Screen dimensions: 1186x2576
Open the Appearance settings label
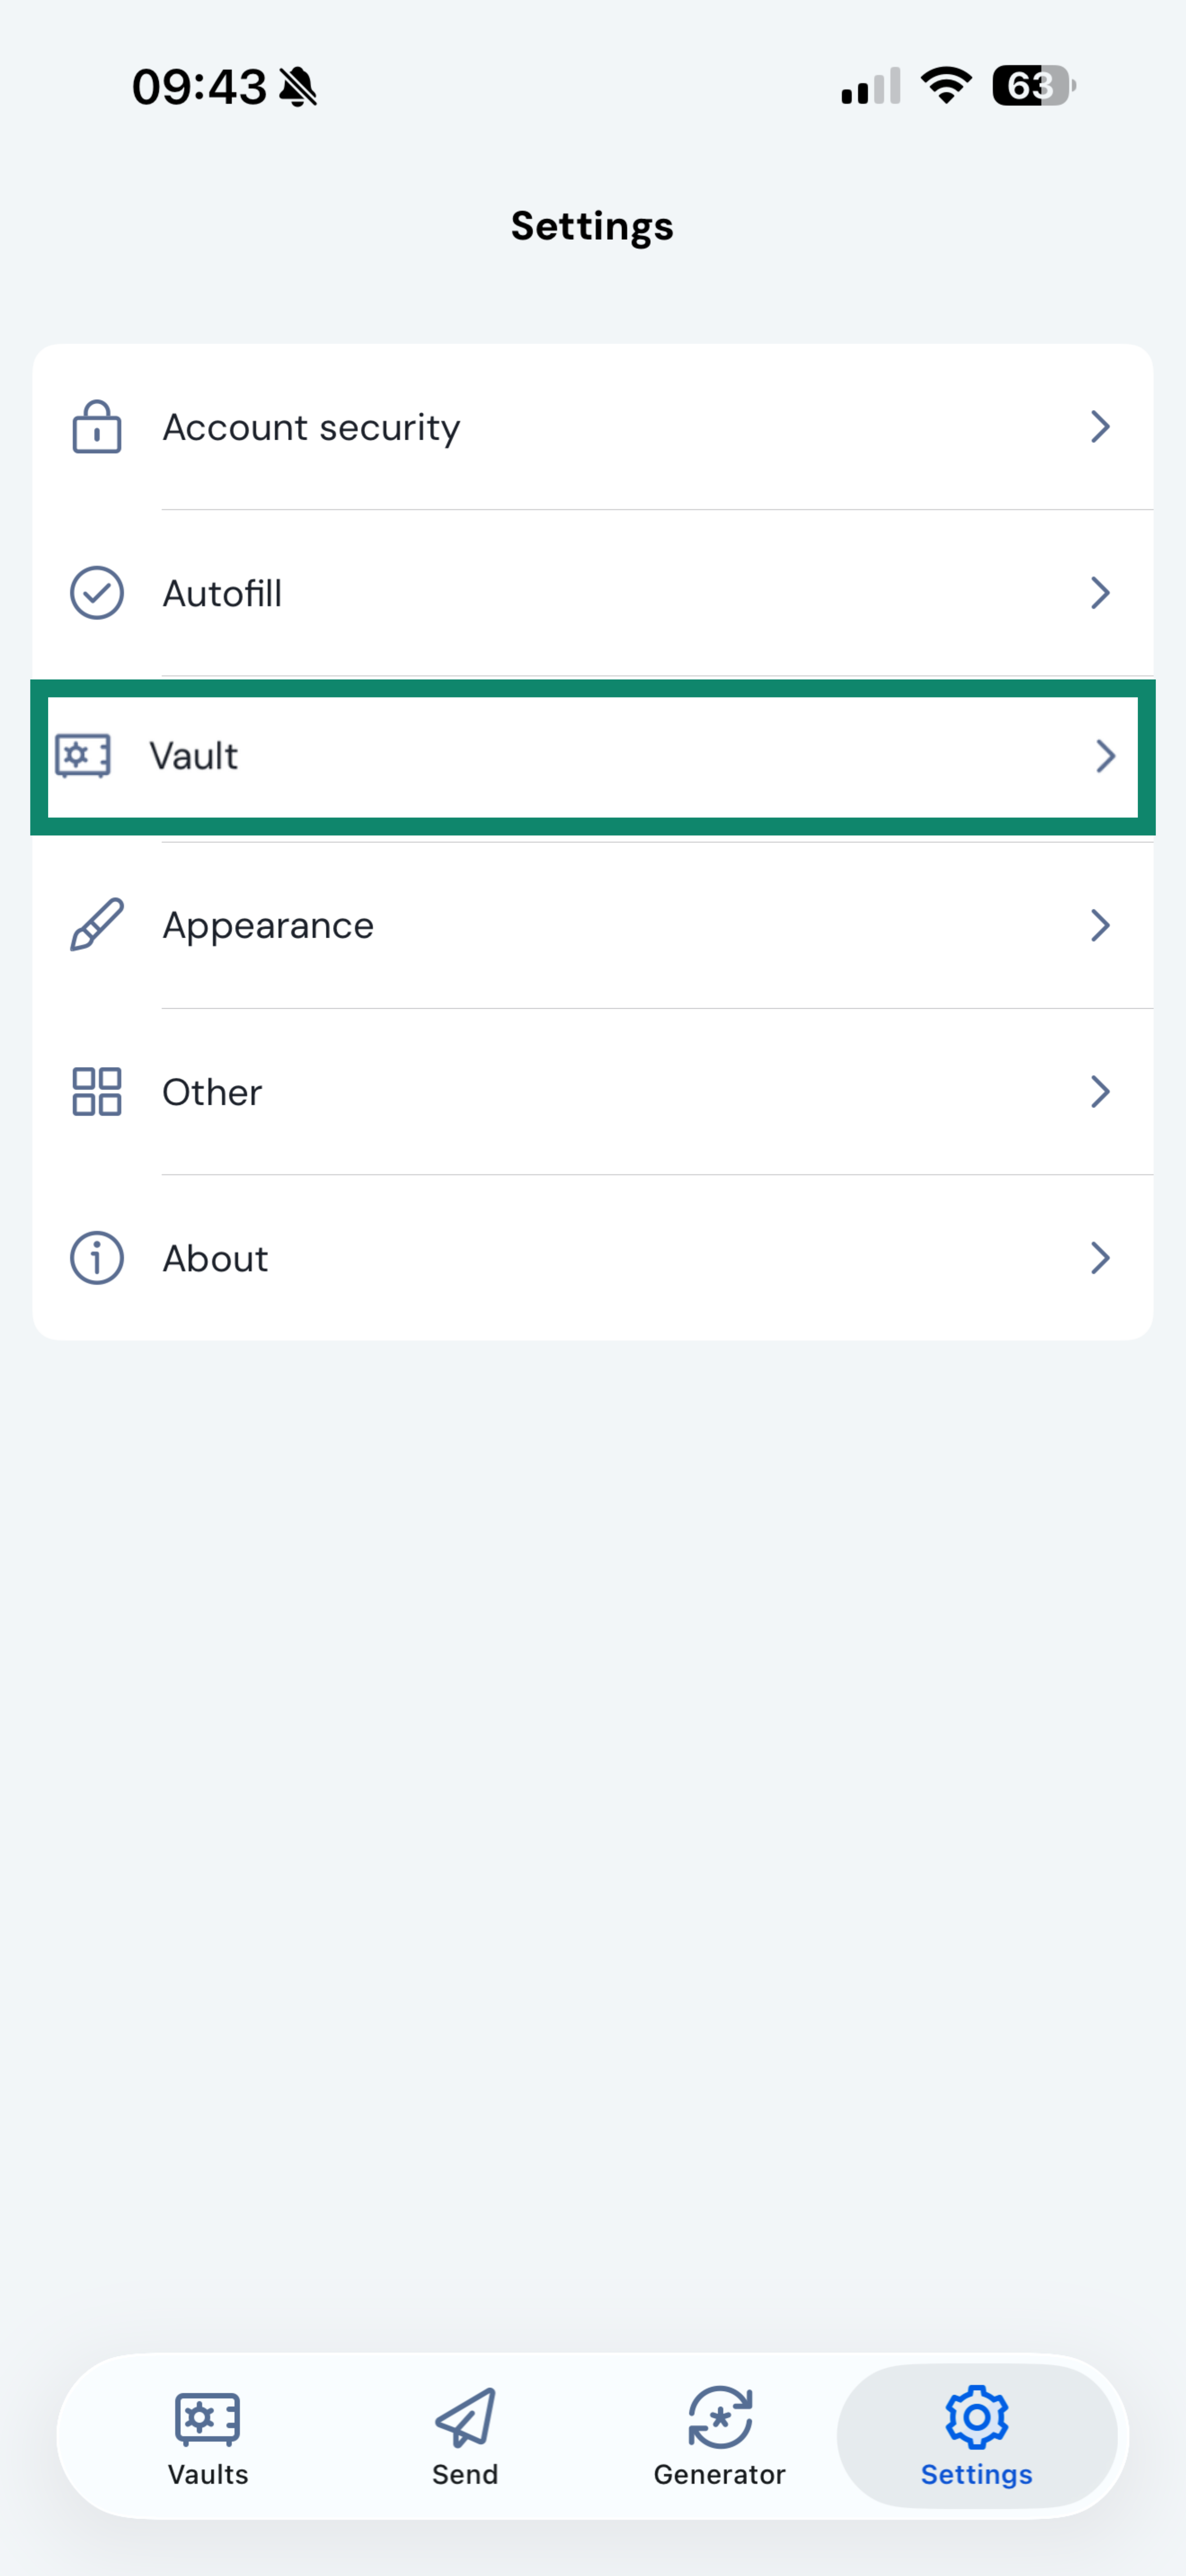click(268, 925)
